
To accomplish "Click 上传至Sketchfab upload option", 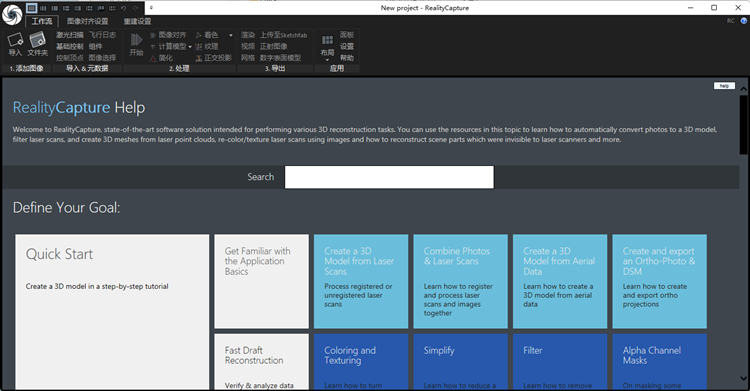I will click(283, 35).
